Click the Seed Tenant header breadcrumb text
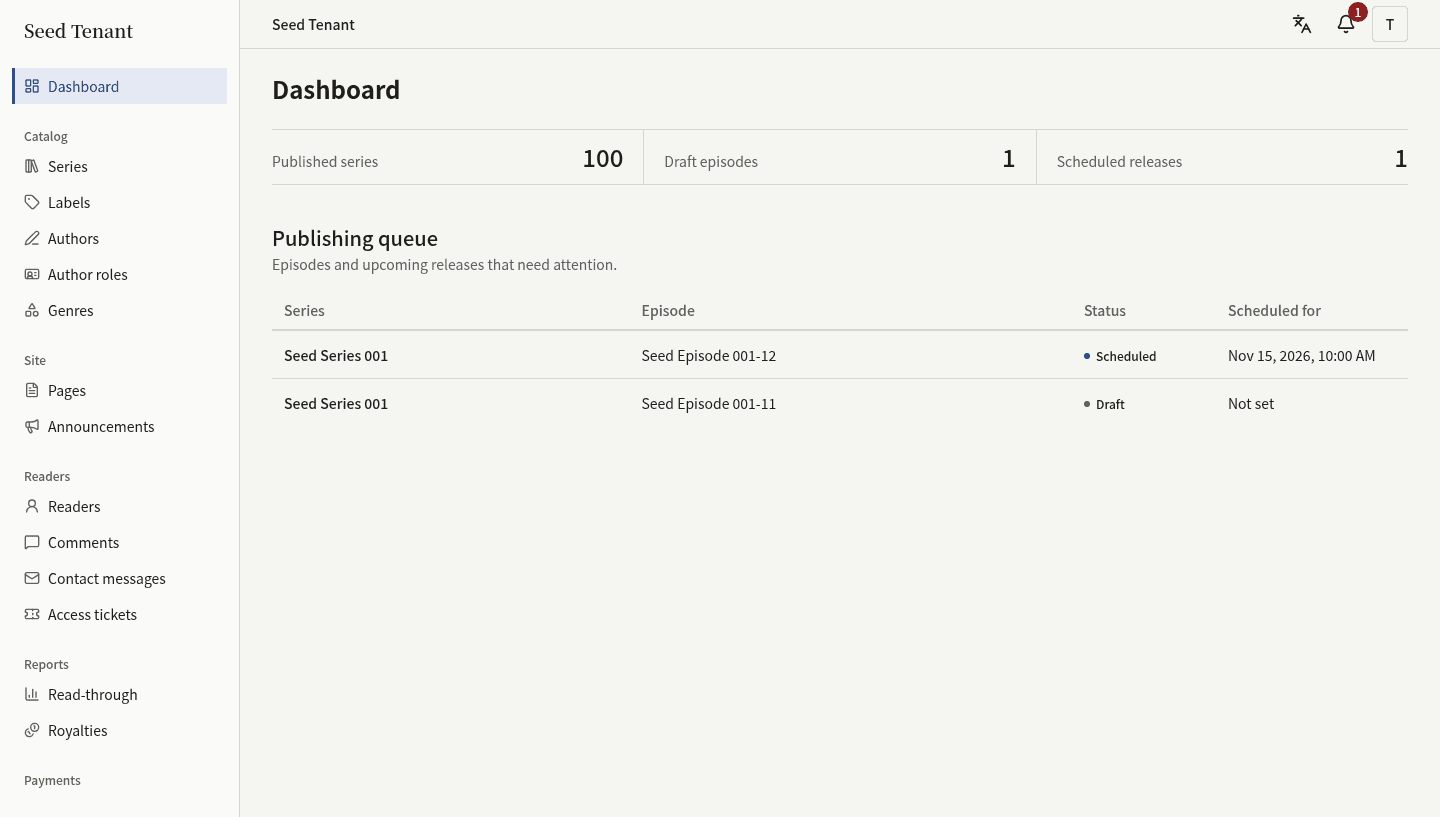Image resolution: width=1440 pixels, height=817 pixels. coord(313,24)
